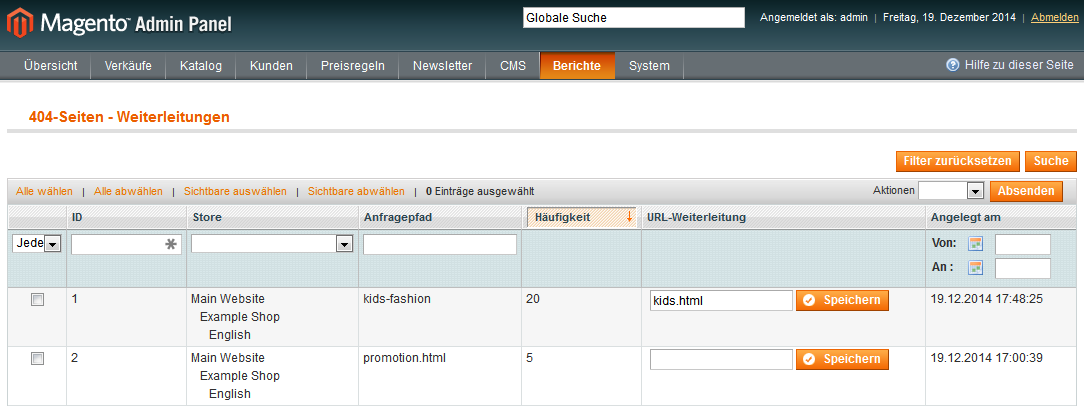
Task: Click Speichern for the promotion.html row
Action: (x=842, y=359)
